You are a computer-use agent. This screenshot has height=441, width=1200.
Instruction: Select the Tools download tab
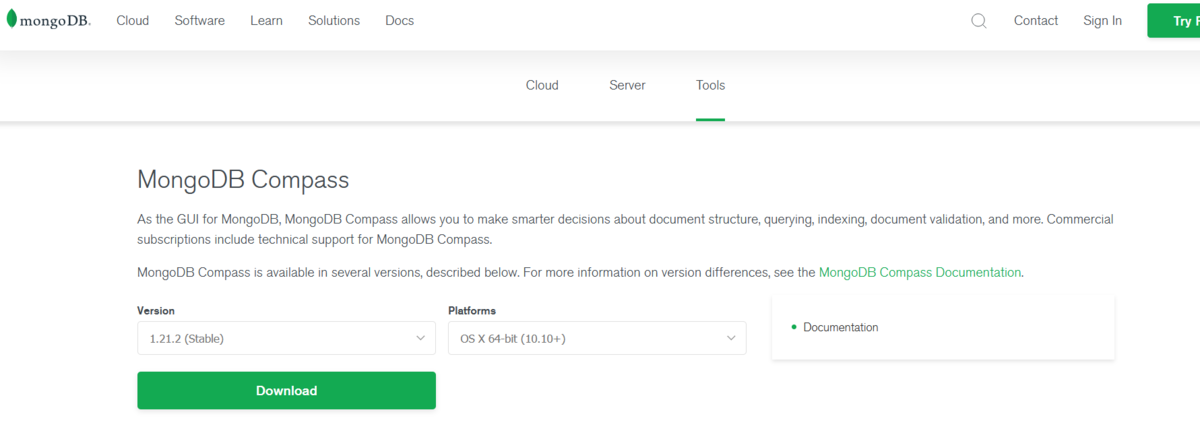(x=711, y=85)
